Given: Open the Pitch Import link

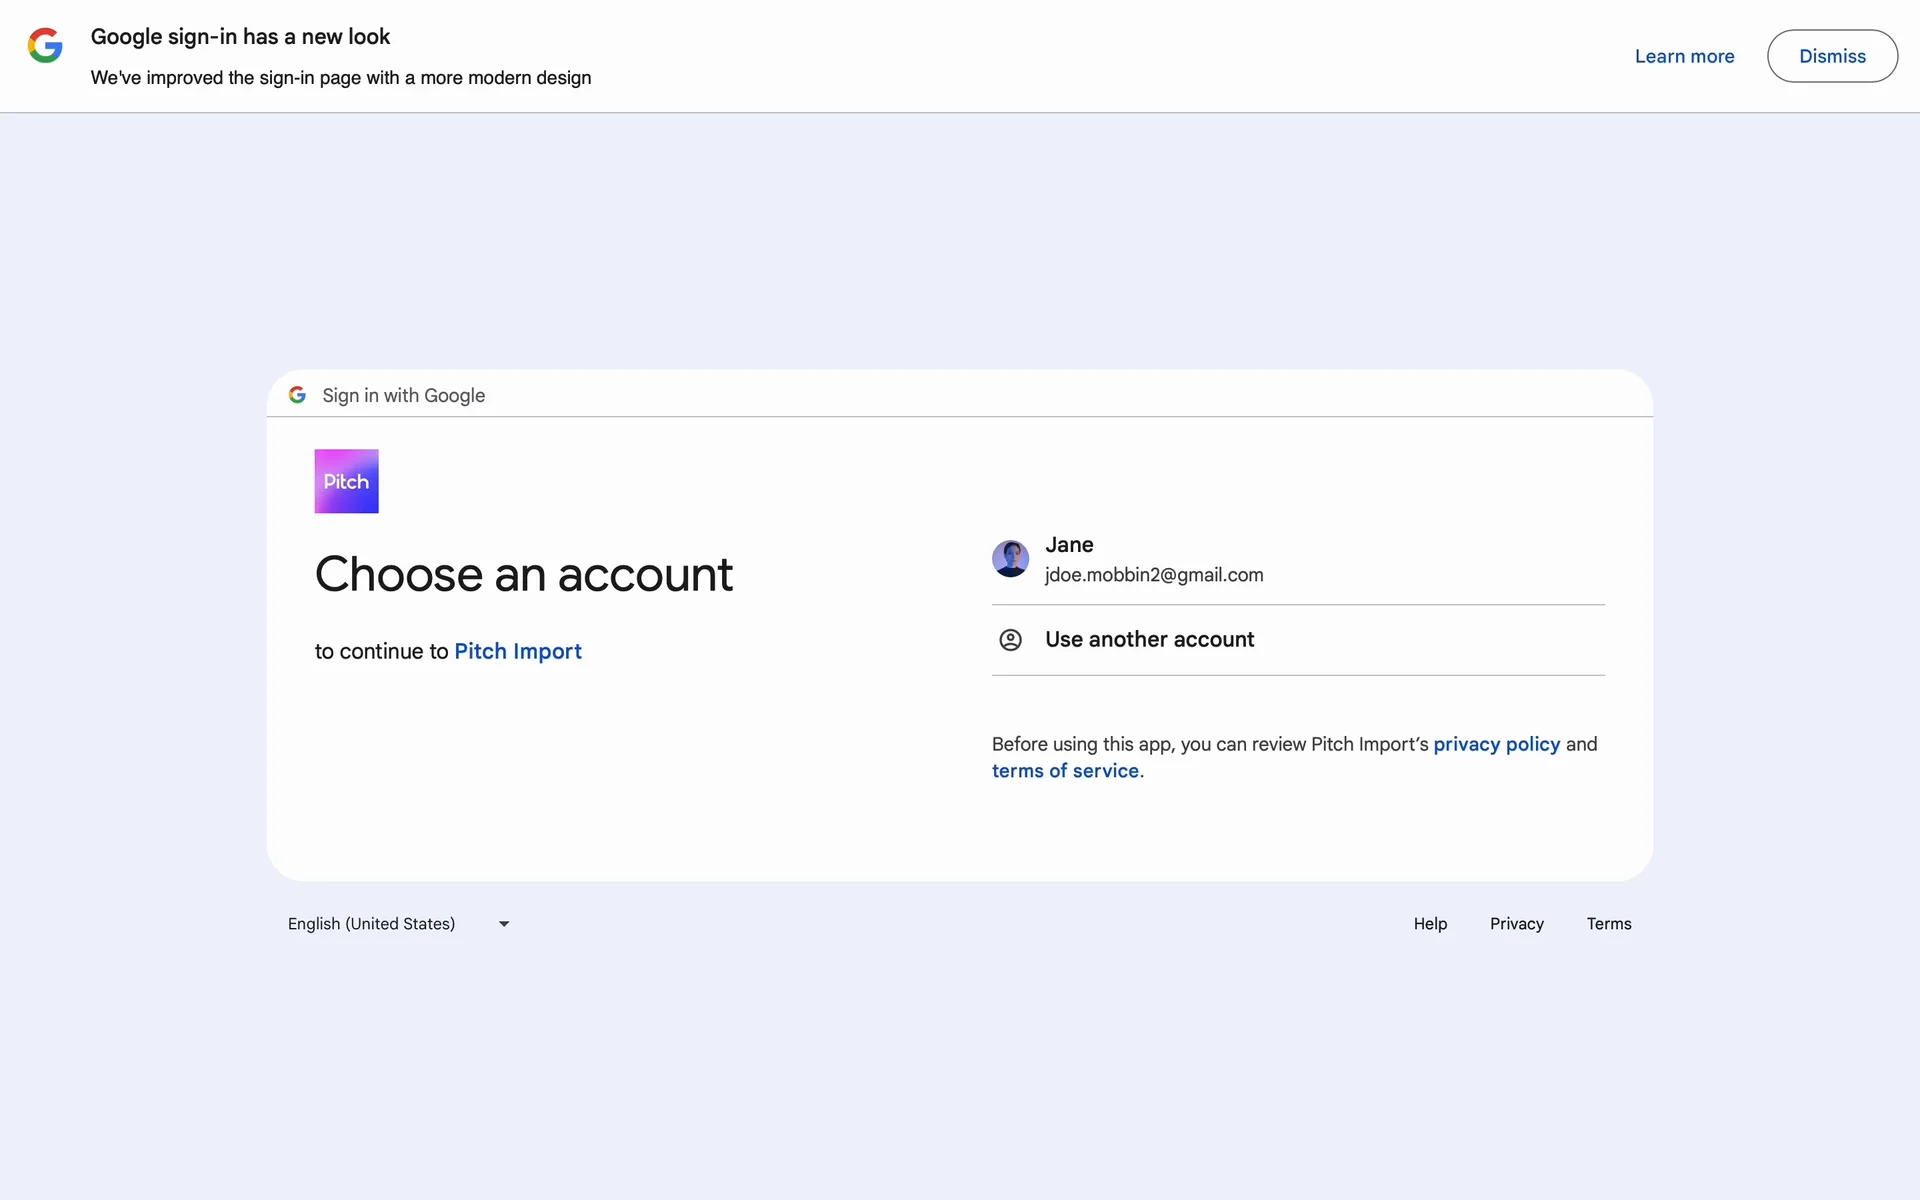Looking at the screenshot, I should click(517, 651).
